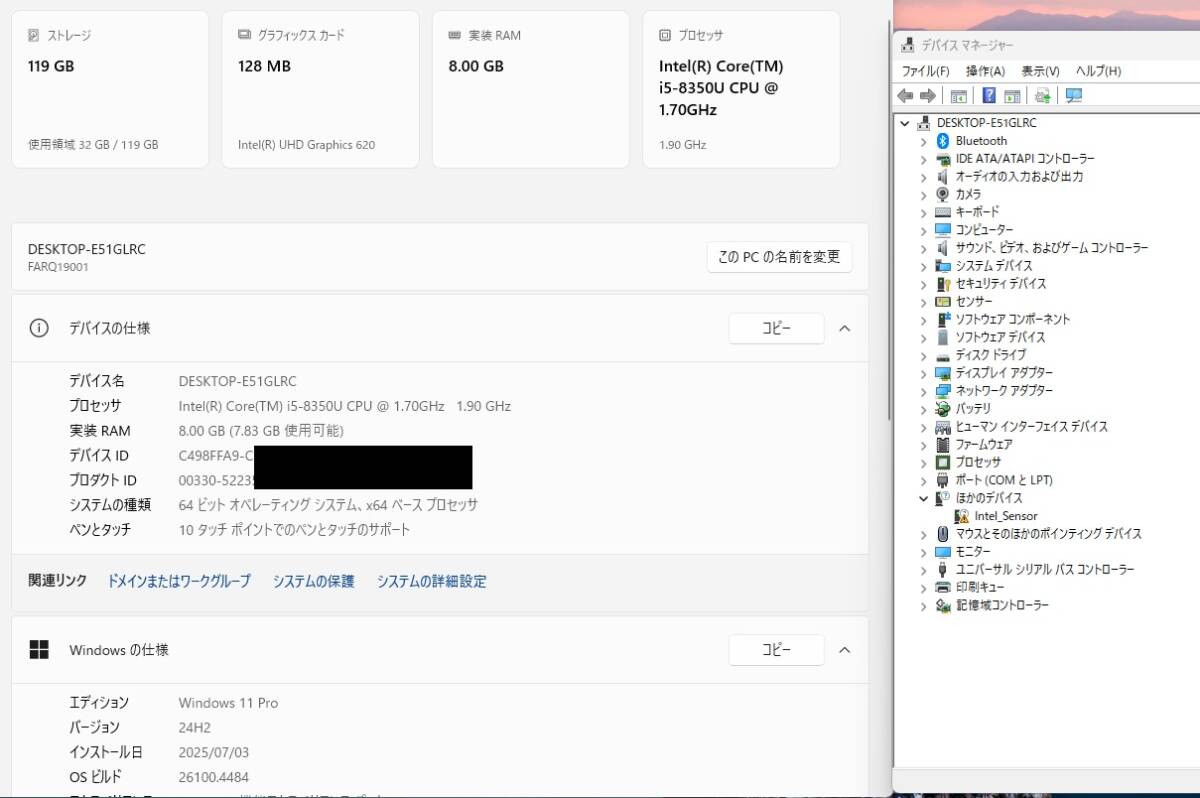Click the ディスク ドライブ drive icon
Image resolution: width=1200 pixels, height=798 pixels.
[x=943, y=355]
